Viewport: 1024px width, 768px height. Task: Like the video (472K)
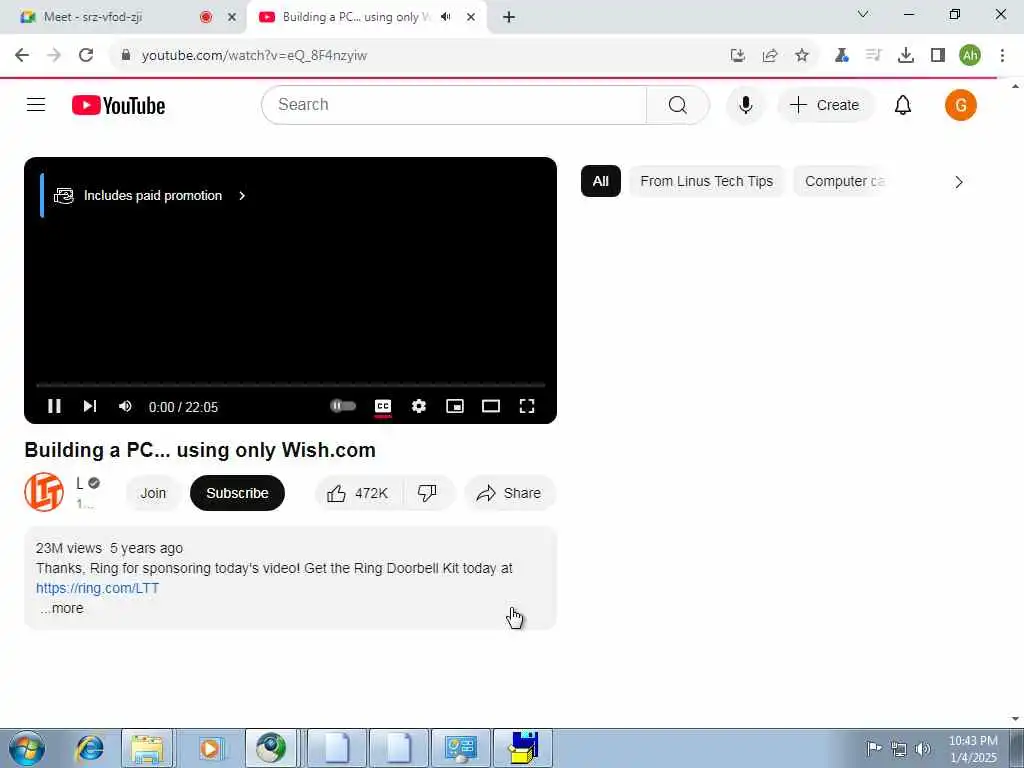[x=359, y=493]
